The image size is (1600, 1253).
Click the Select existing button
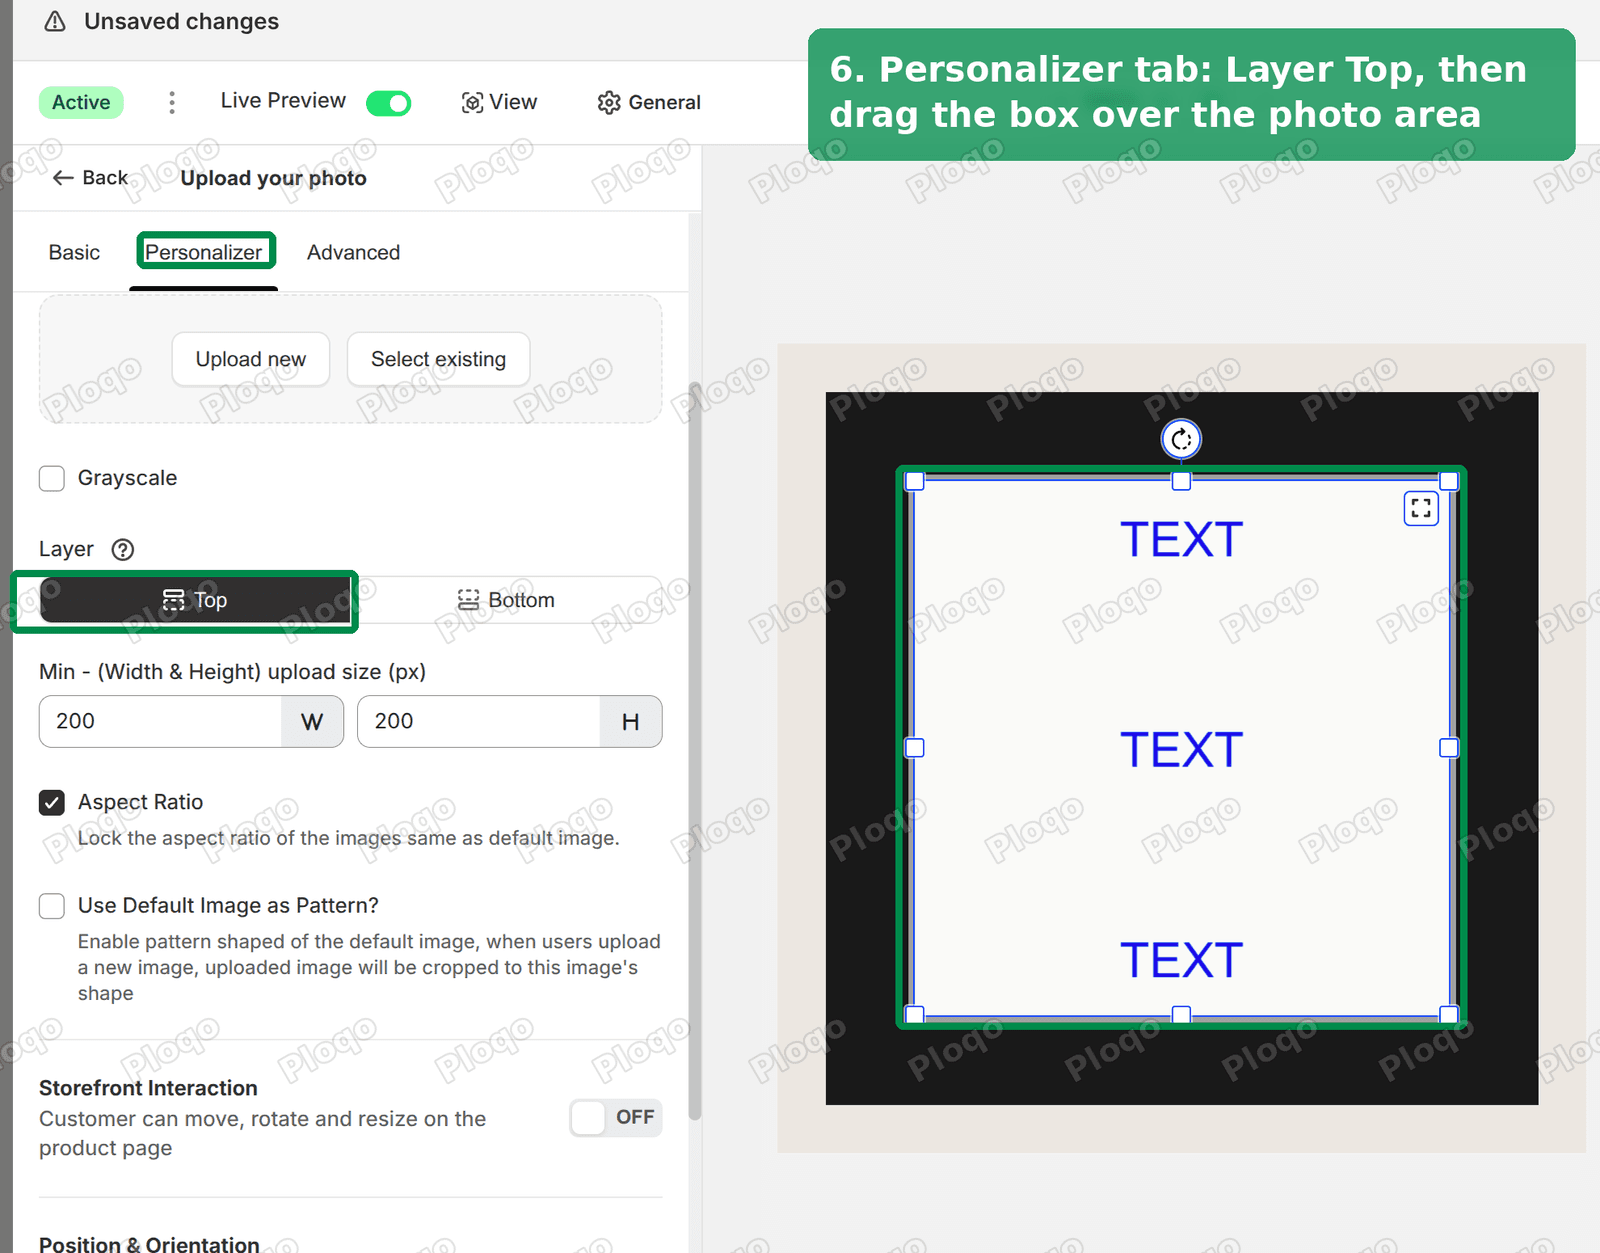tap(439, 359)
